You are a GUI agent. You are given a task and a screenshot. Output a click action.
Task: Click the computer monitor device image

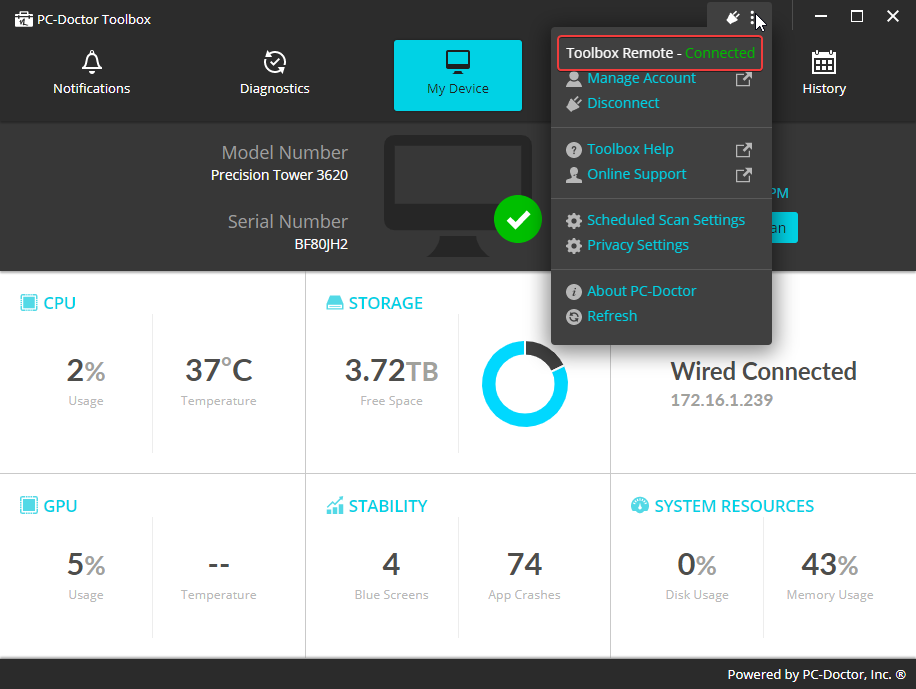pyautogui.click(x=458, y=196)
